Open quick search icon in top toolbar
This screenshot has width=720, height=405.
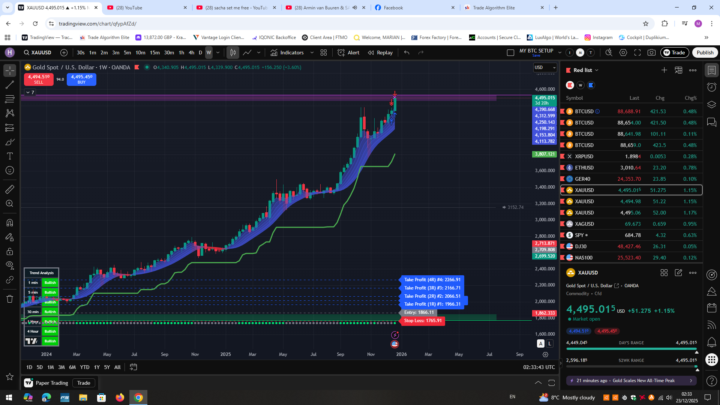click(x=608, y=53)
